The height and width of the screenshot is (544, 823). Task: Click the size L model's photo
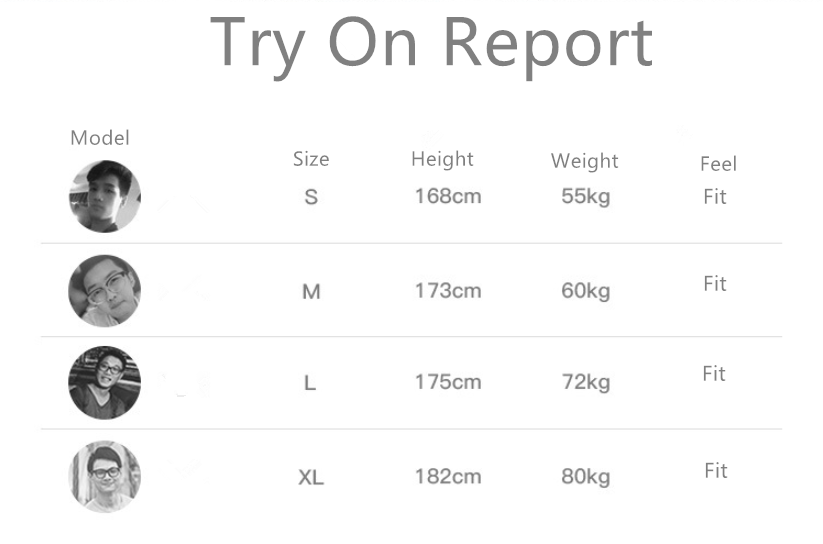[104, 383]
